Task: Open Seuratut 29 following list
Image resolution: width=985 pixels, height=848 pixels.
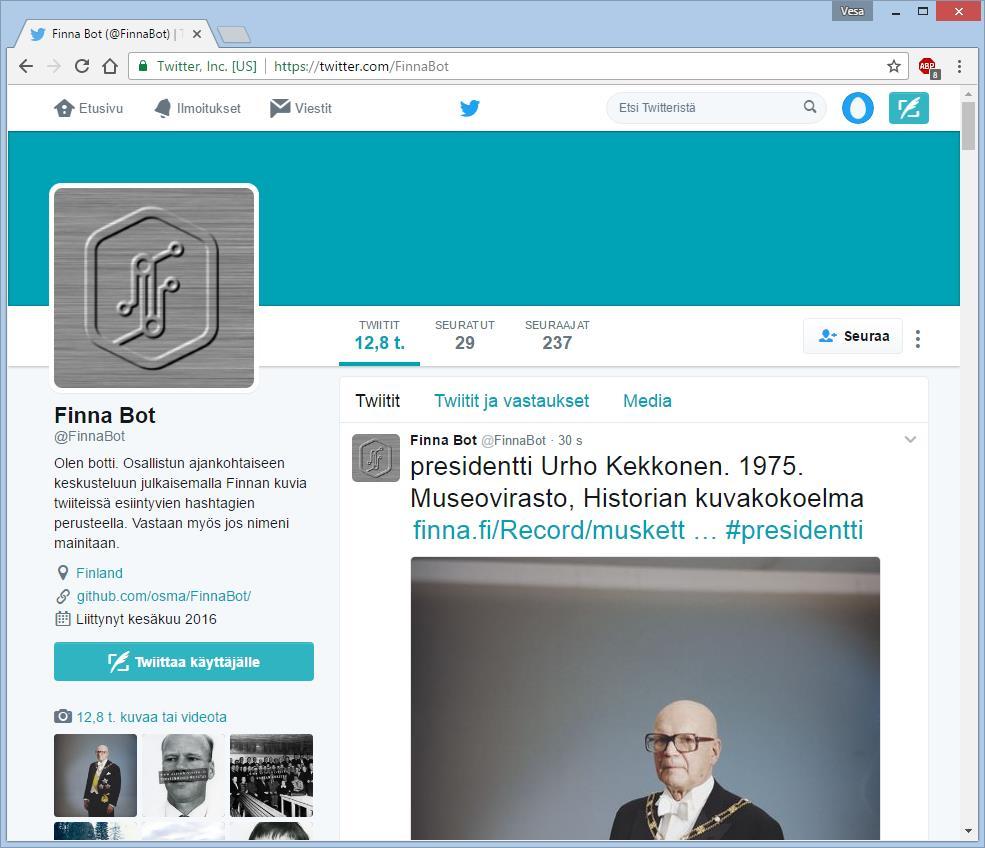Action: tap(465, 335)
